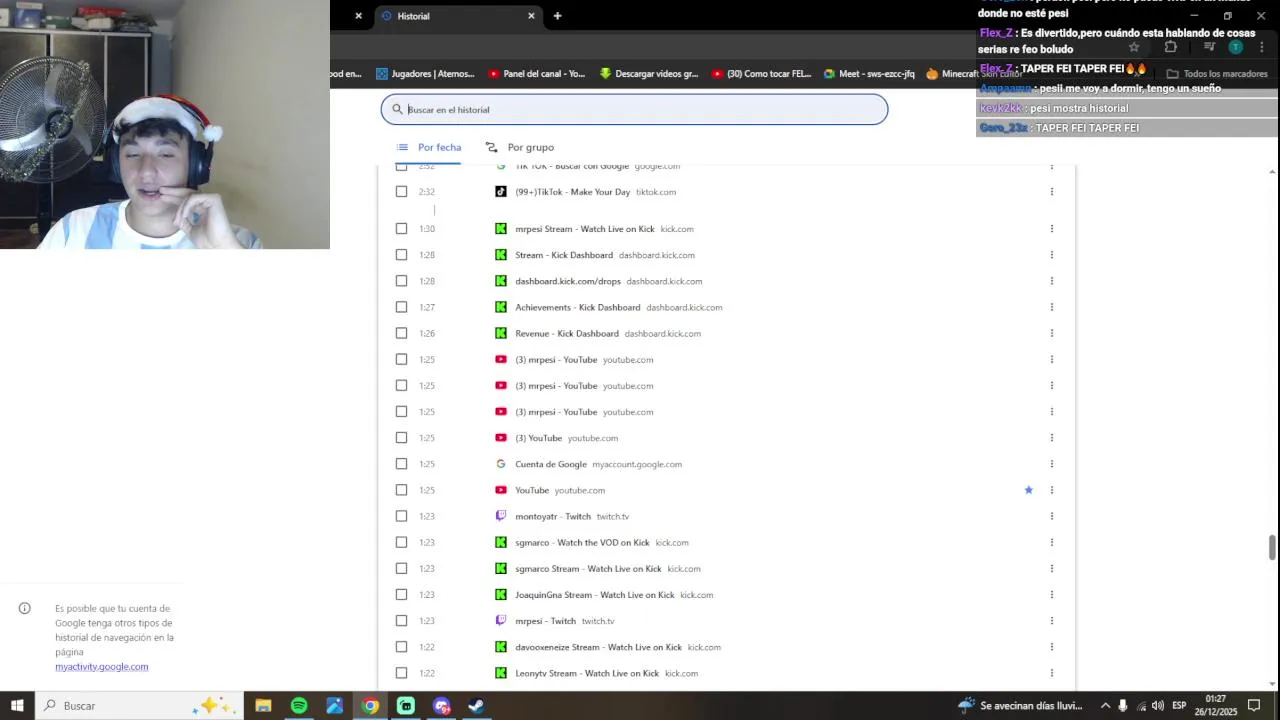Open the green streaming app in taskbar
Image resolution: width=1280 pixels, height=720 pixels.
pos(406,706)
